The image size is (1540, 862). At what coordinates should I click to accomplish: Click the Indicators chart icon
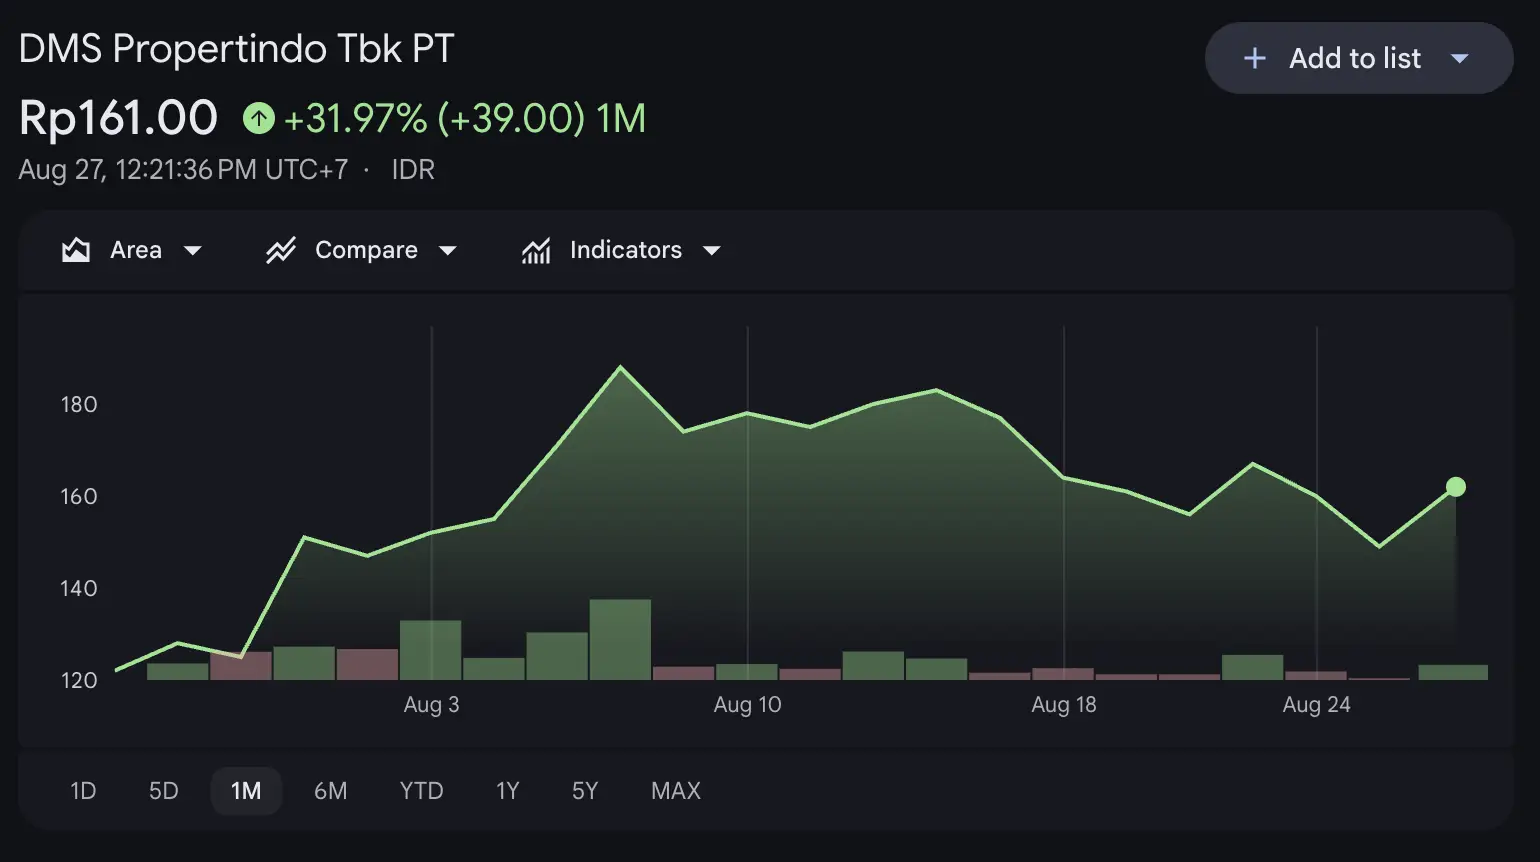tap(536, 250)
